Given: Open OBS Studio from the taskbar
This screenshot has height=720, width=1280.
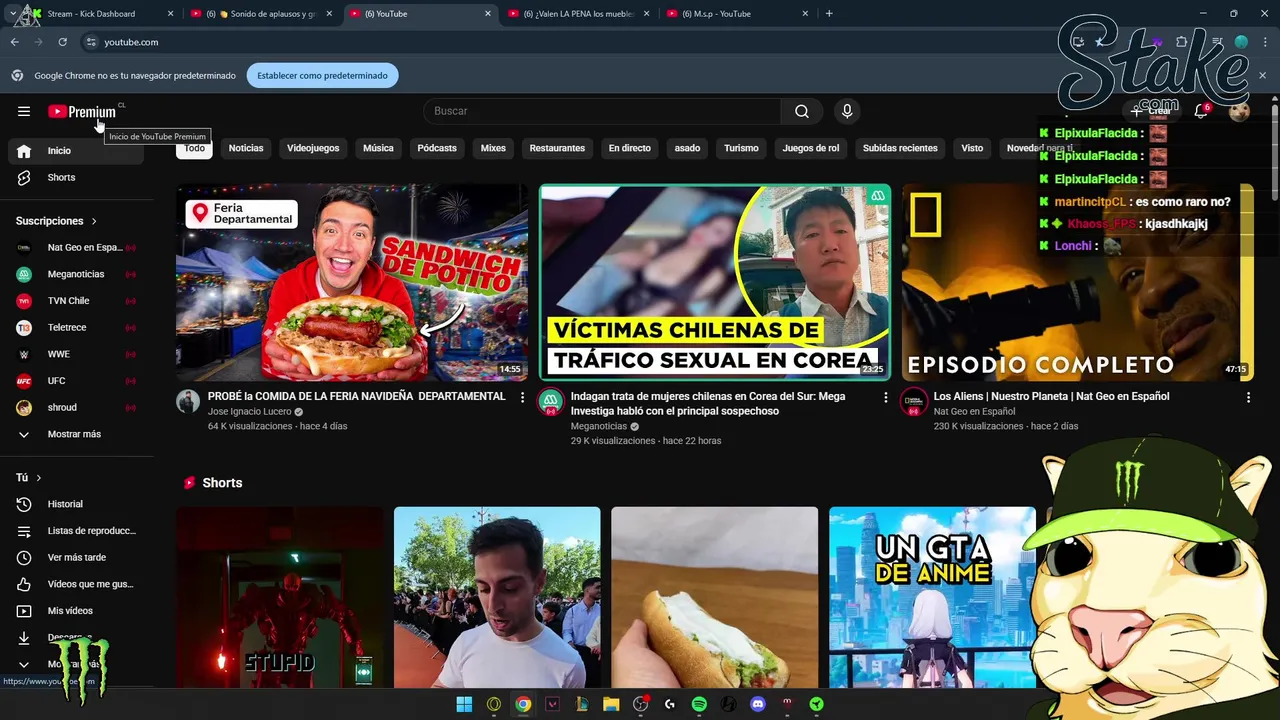Looking at the screenshot, I should coord(641,704).
